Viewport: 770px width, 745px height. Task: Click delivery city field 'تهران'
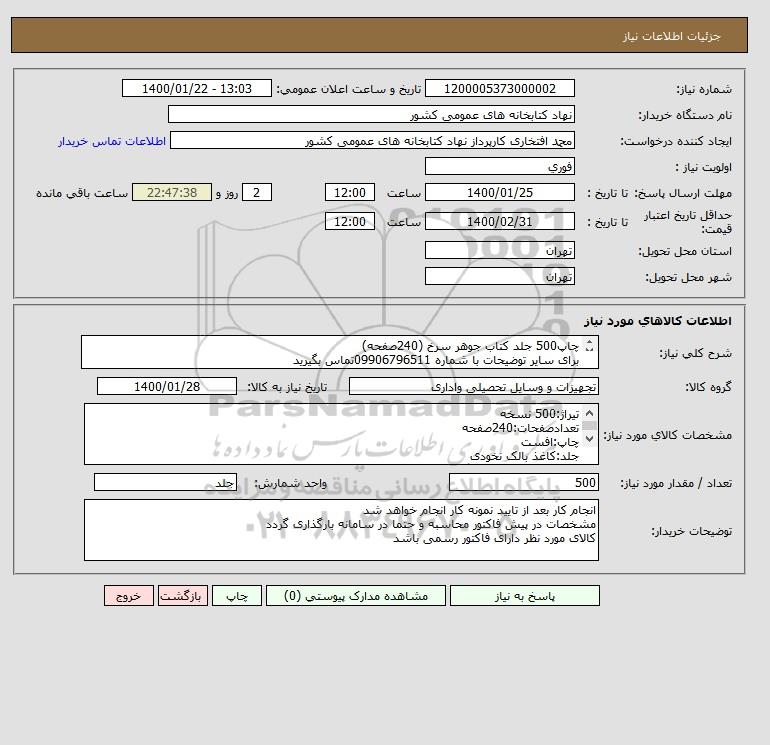pyautogui.click(x=499, y=276)
